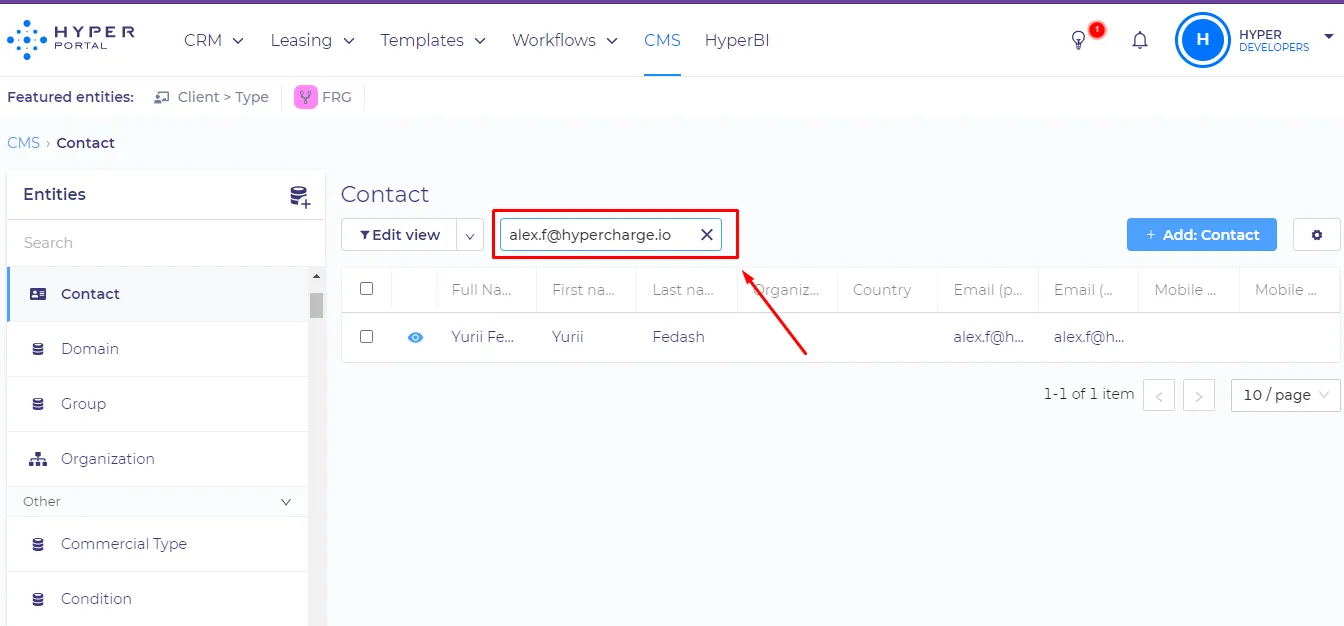Viewport: 1344px width, 626px height.
Task: Select Condition entity
Action: 158,599
